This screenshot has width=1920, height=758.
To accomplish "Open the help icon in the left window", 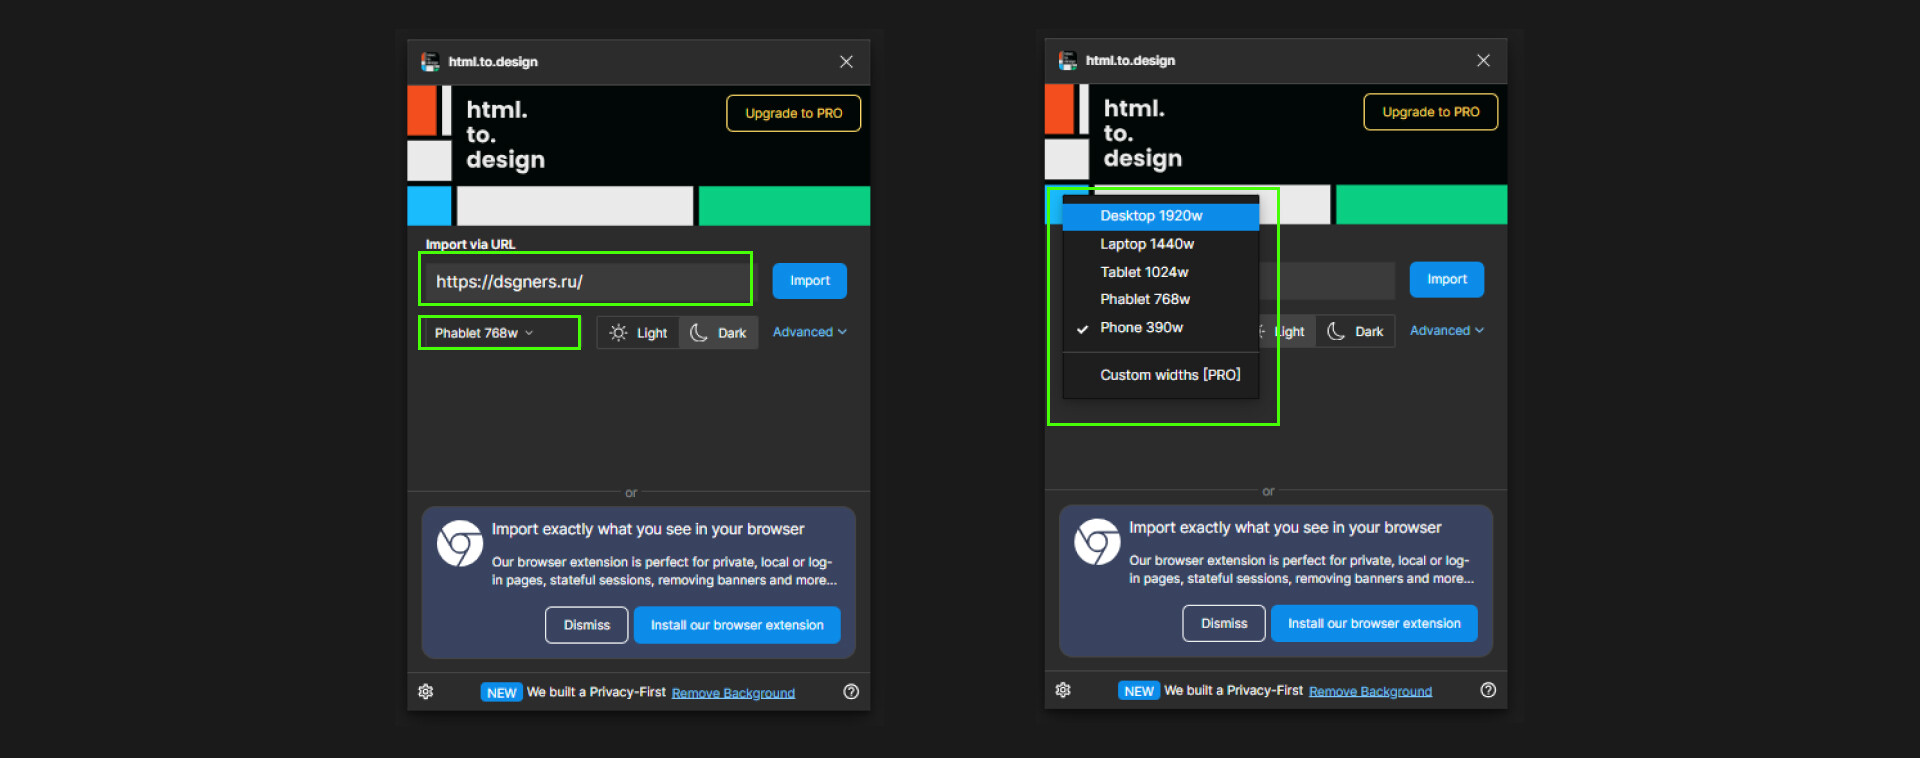I will point(851,692).
